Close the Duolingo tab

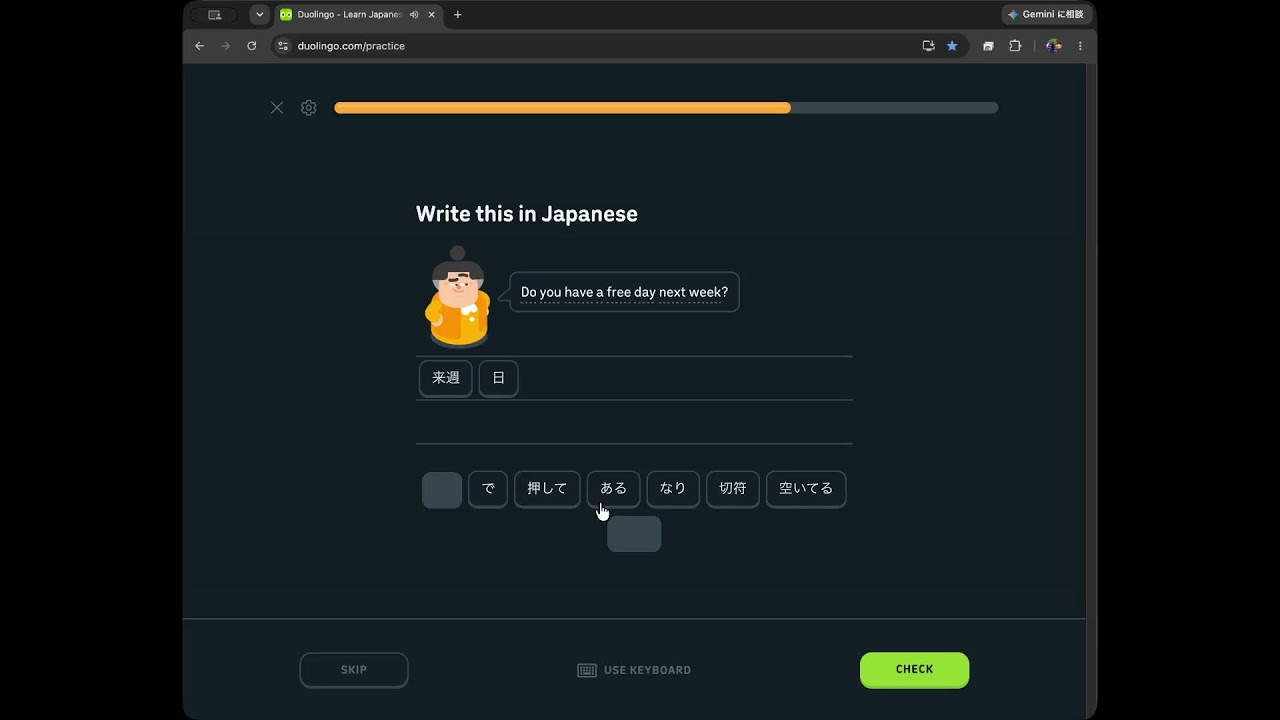(x=432, y=15)
